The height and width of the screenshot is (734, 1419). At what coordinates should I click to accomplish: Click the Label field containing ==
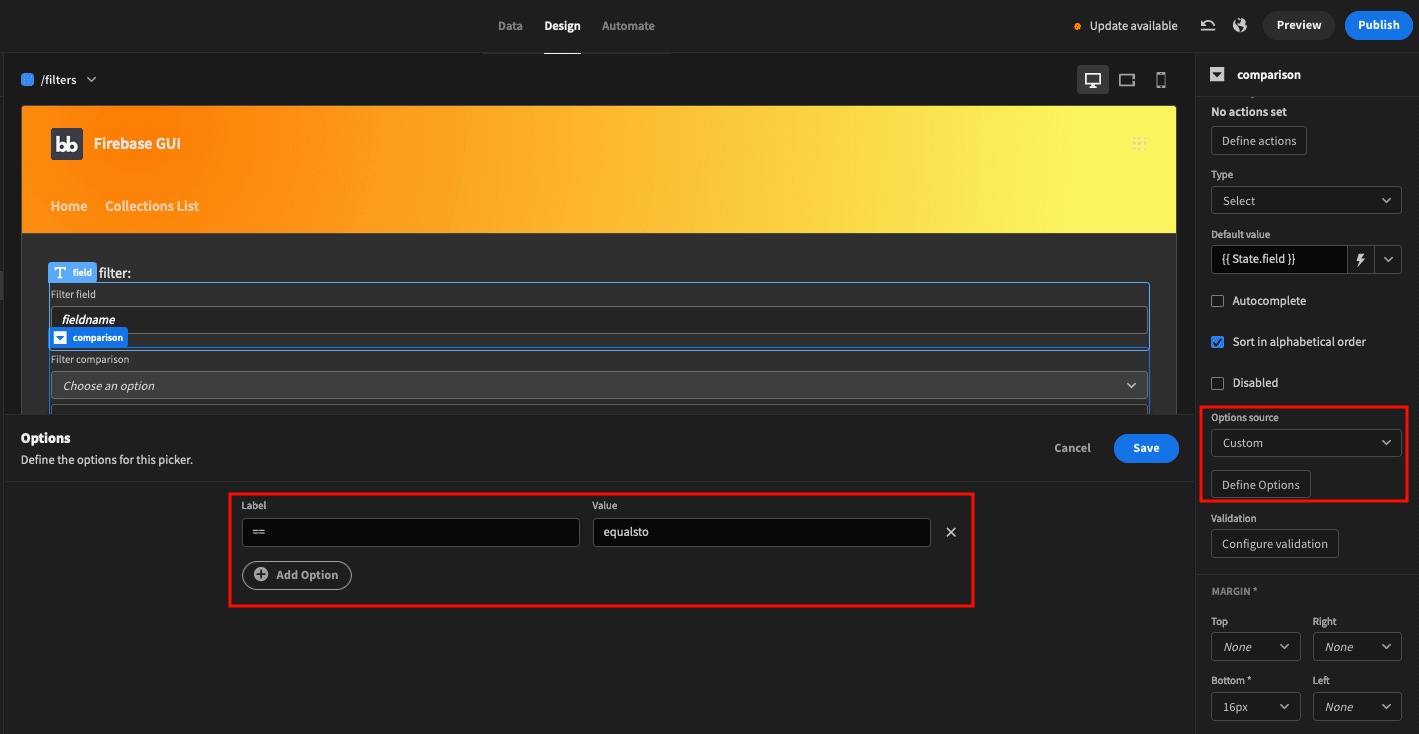(x=411, y=532)
